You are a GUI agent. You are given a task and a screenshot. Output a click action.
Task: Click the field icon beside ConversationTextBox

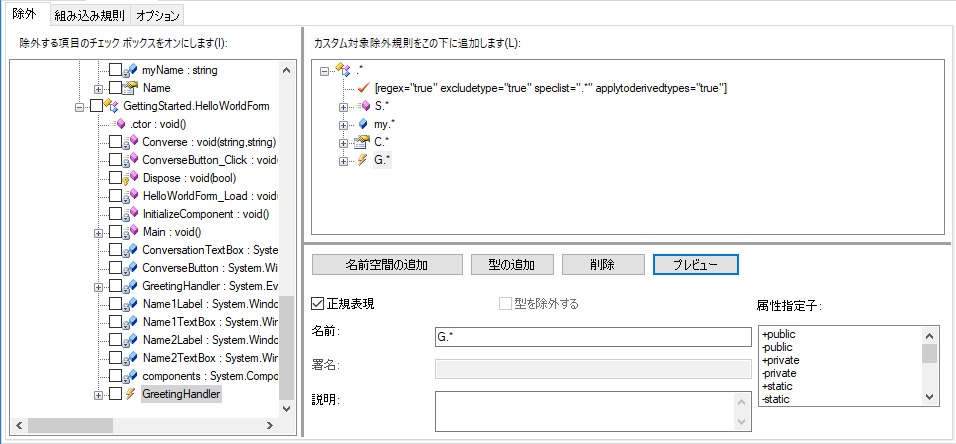coord(131,250)
